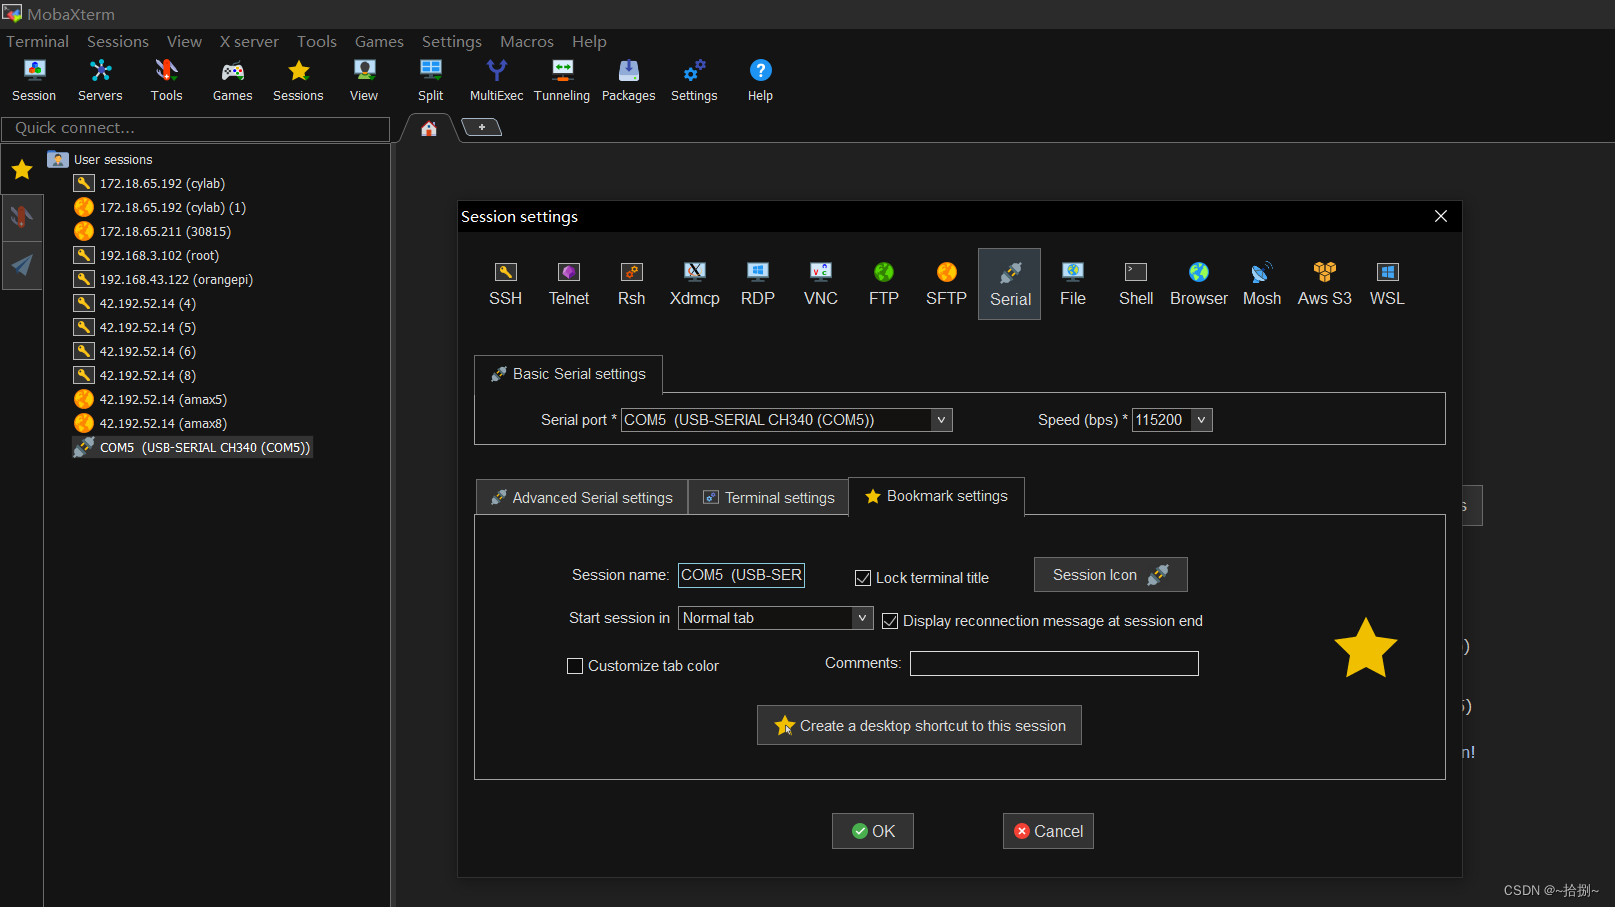1615x907 pixels.
Task: Click the sidebar paper plane icon
Action: point(22,265)
